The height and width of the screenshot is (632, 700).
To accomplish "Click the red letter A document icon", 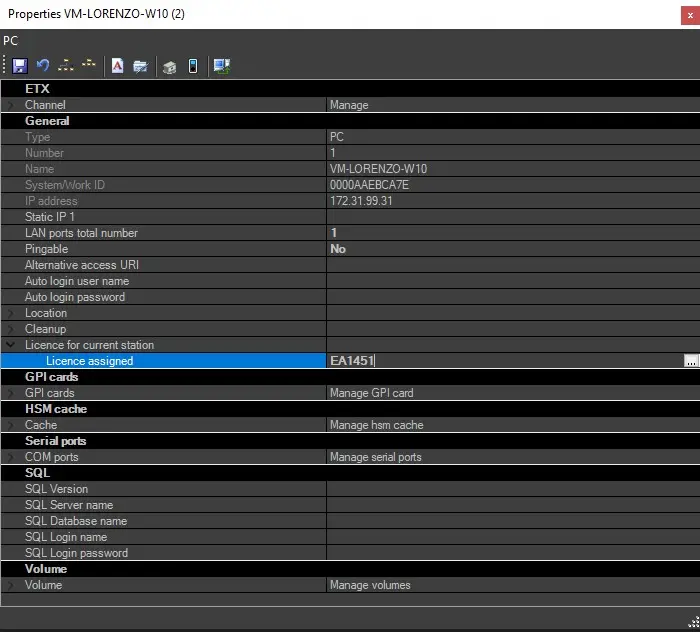I will click(118, 66).
